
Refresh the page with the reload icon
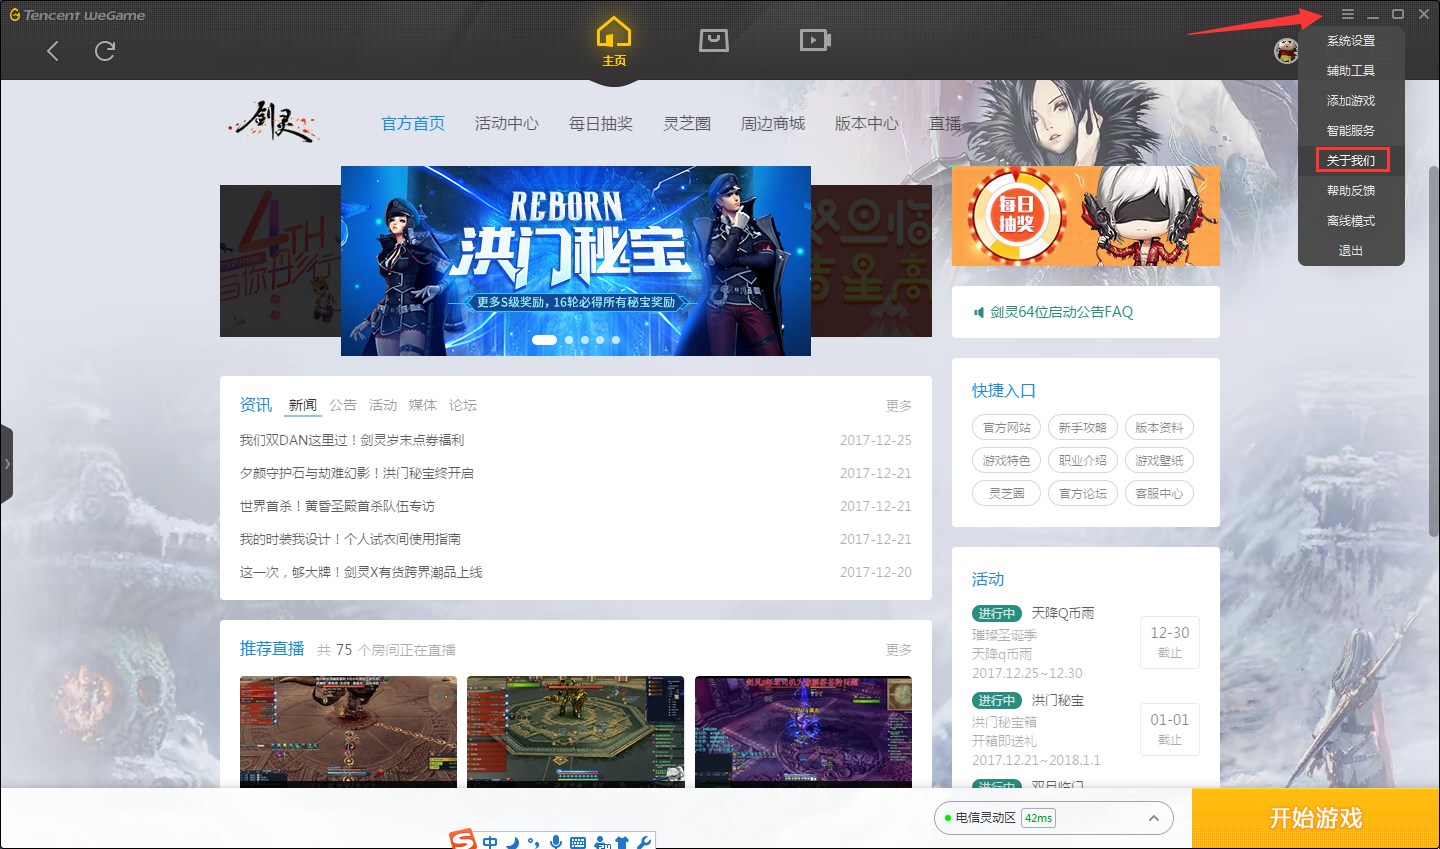tap(105, 51)
